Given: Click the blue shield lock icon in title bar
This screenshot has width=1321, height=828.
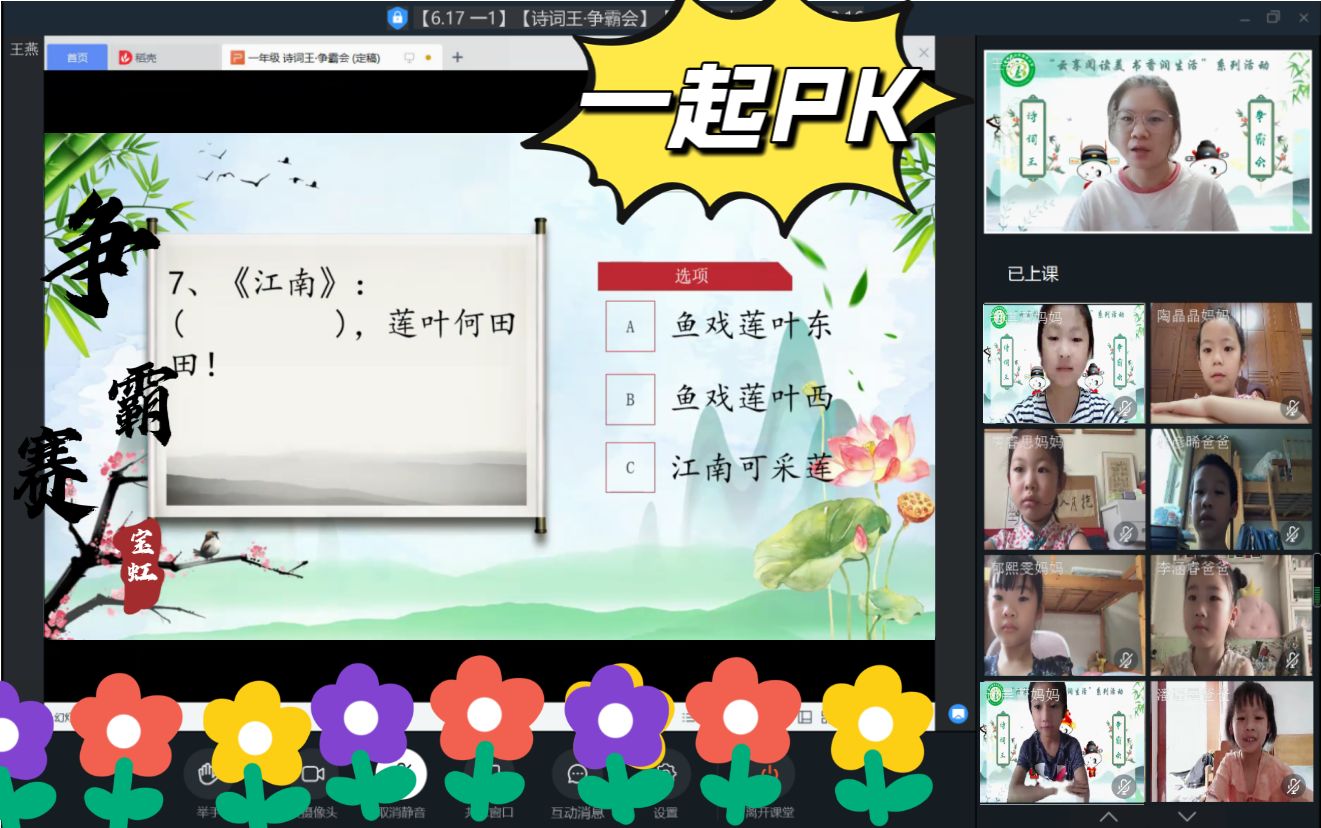Looking at the screenshot, I should (x=397, y=18).
